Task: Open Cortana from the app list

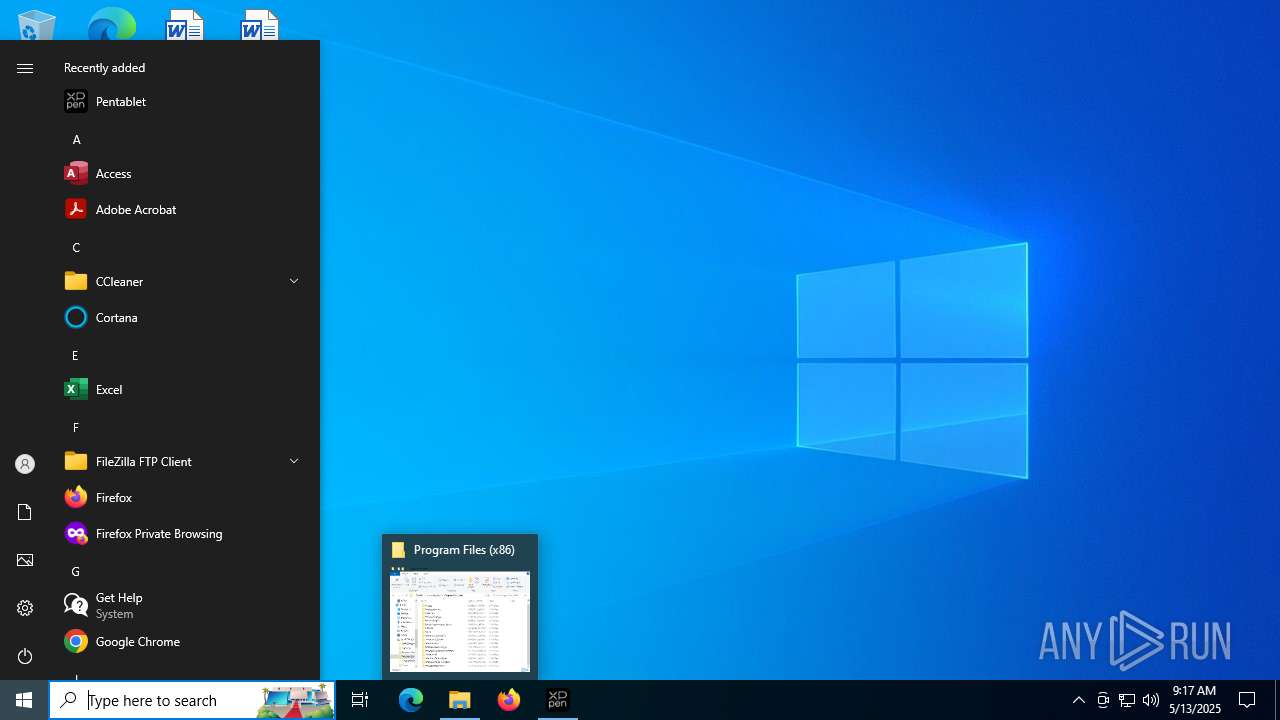Action: coord(184,317)
